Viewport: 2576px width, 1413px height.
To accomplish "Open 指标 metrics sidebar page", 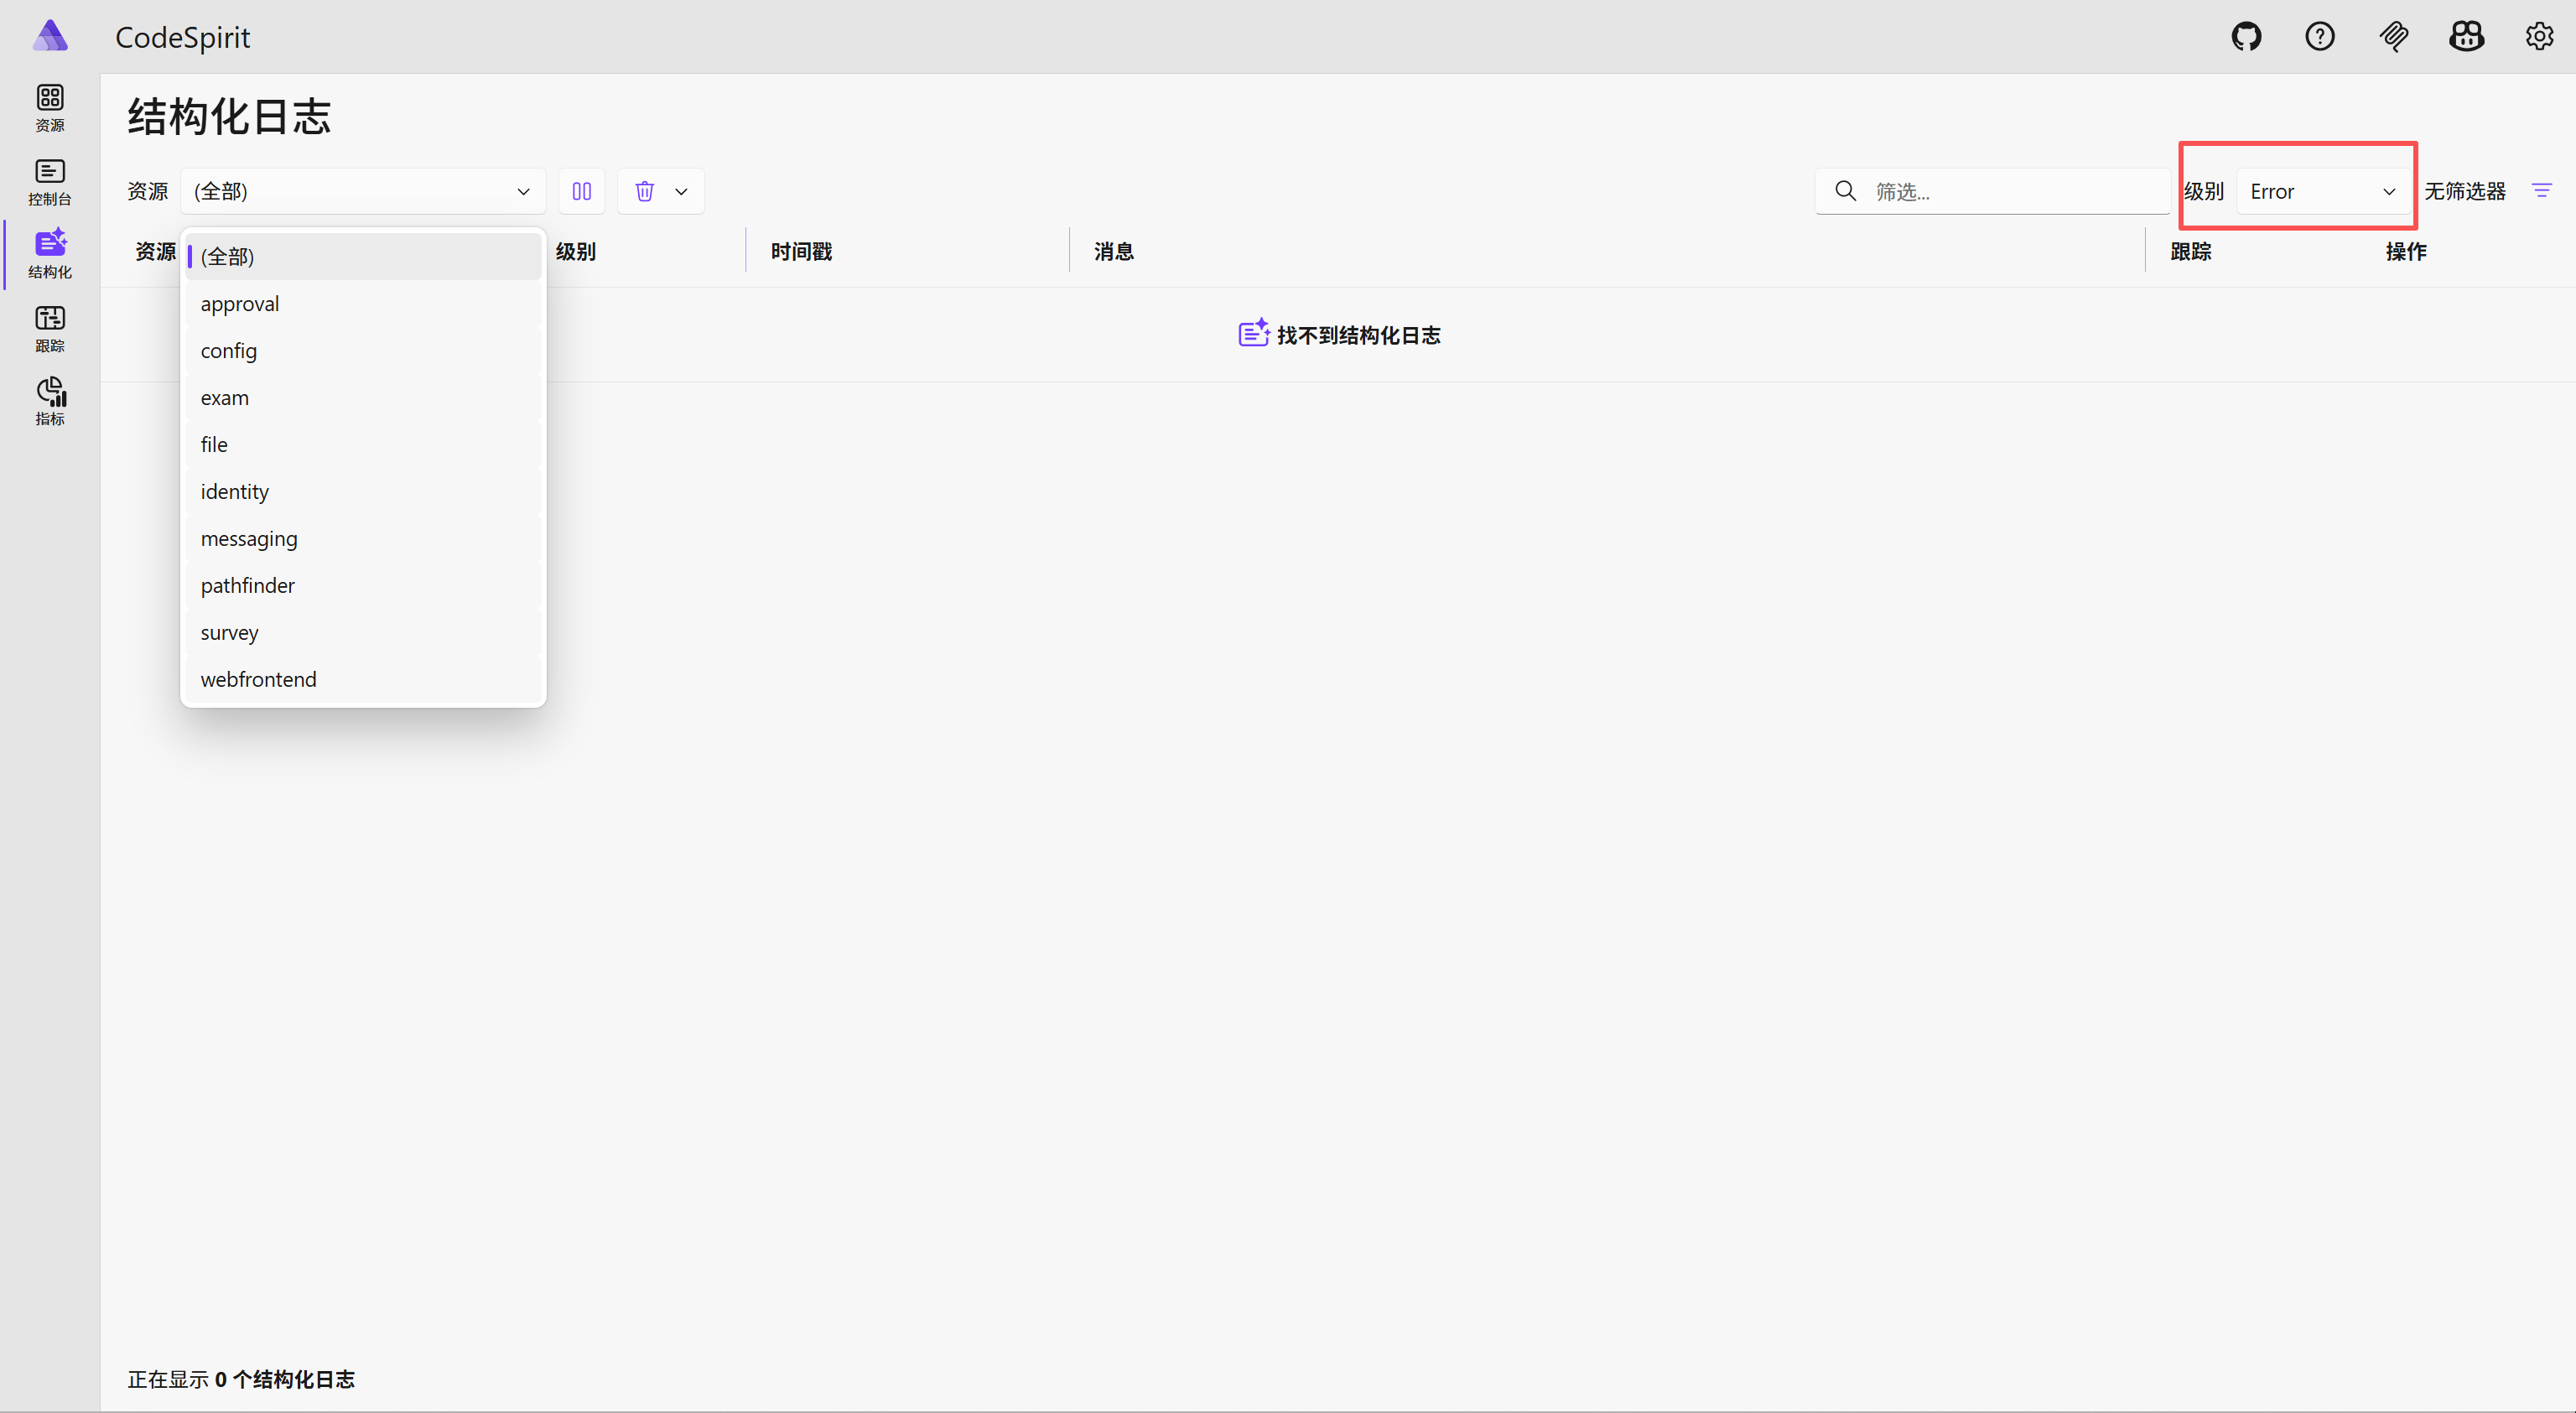I will (50, 401).
